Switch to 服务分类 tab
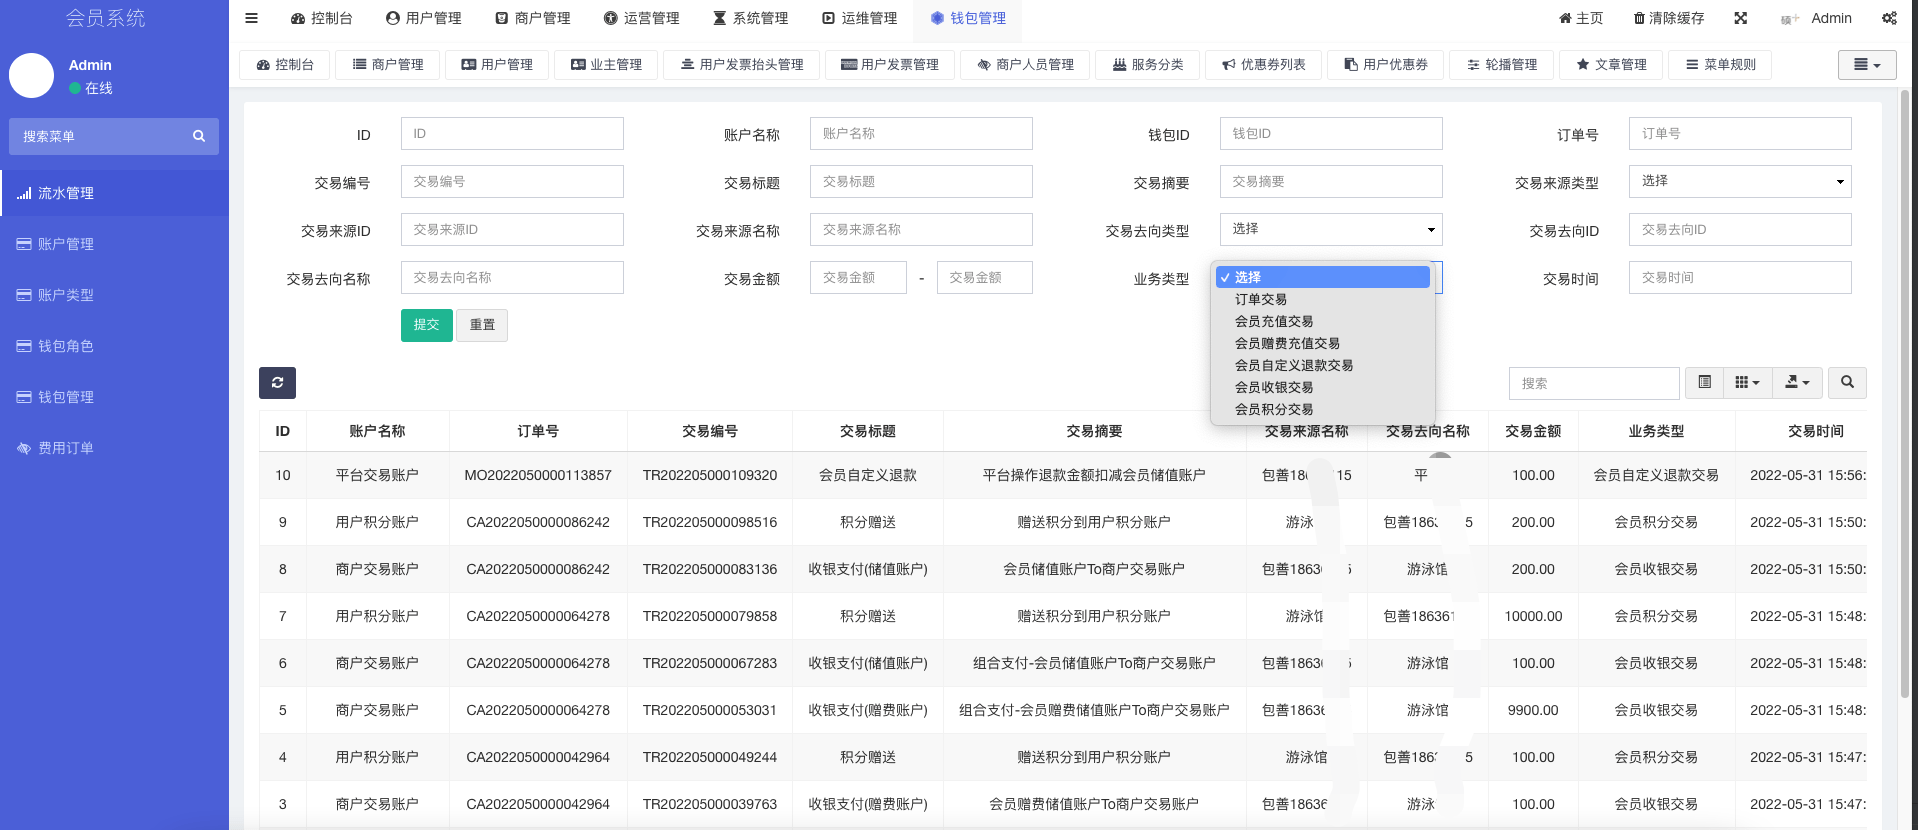1918x830 pixels. [x=1147, y=65]
